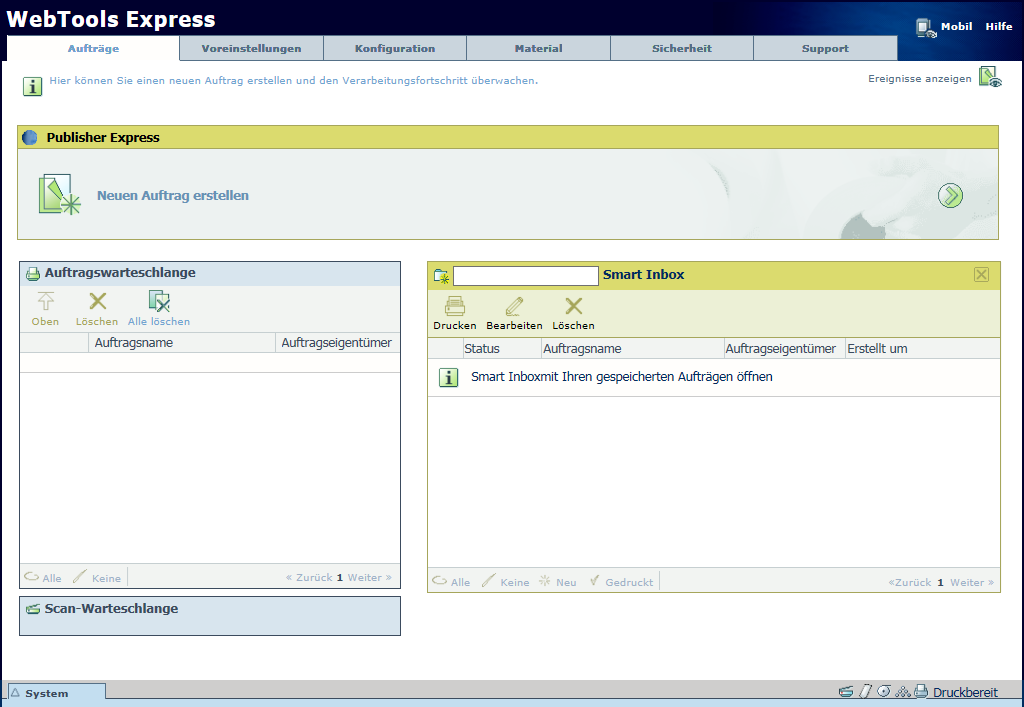Select Alle in Smart Inbox footer
1024x707 pixels.
(x=451, y=582)
